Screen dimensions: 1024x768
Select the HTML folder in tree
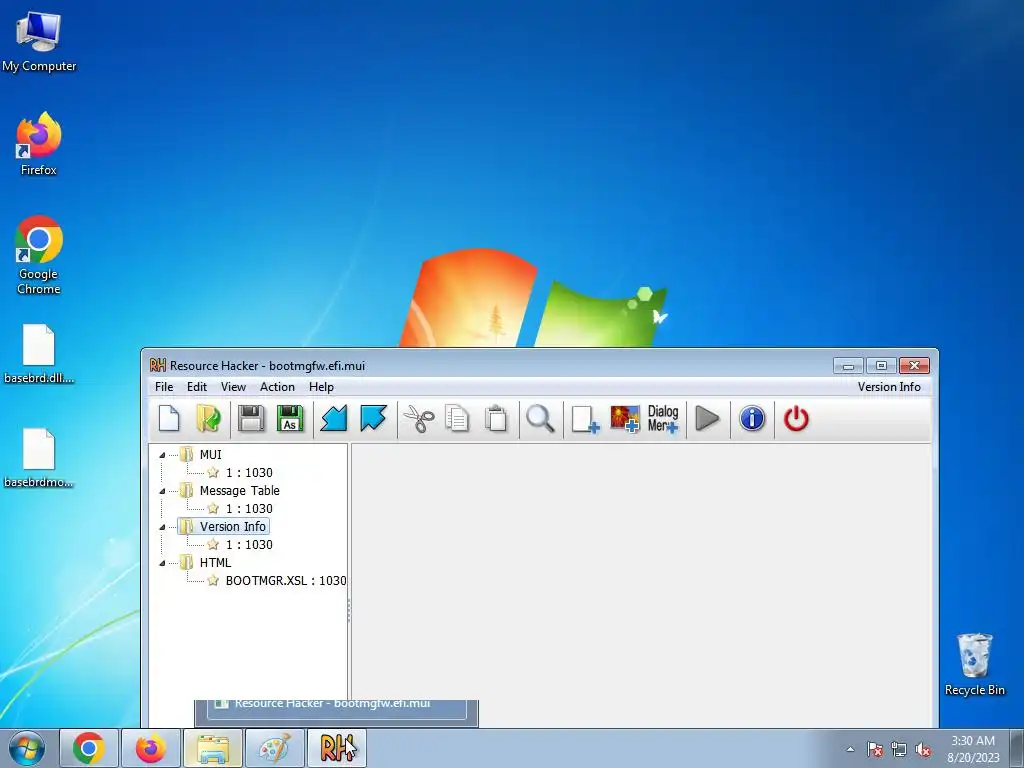215,562
